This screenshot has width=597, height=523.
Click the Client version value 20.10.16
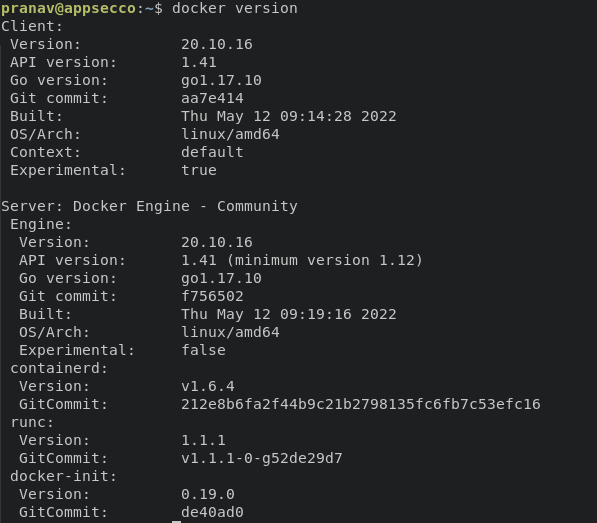(217, 45)
